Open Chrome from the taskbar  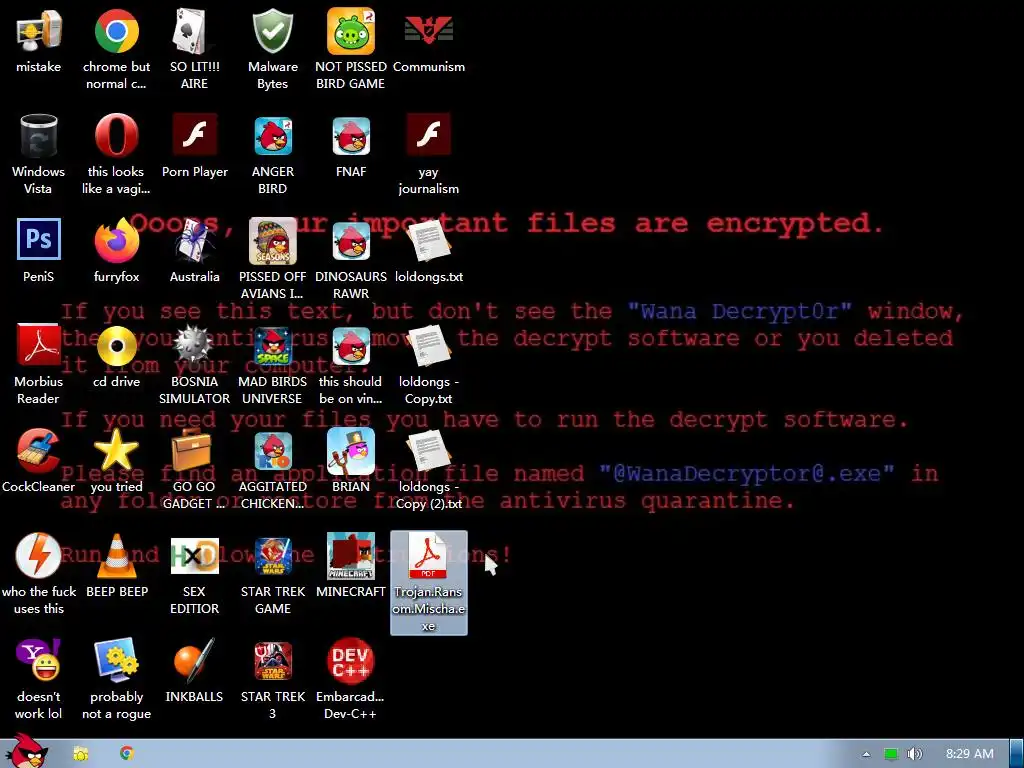point(127,754)
